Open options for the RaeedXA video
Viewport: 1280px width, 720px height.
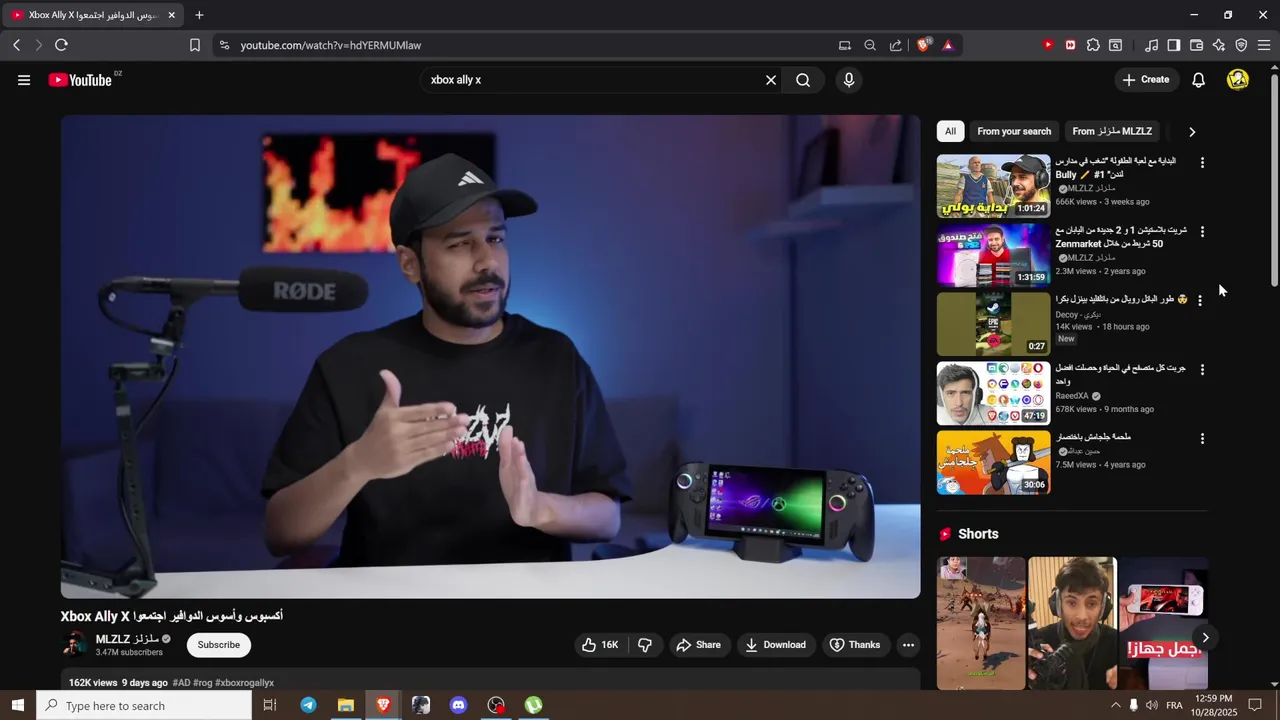pyautogui.click(x=1202, y=369)
